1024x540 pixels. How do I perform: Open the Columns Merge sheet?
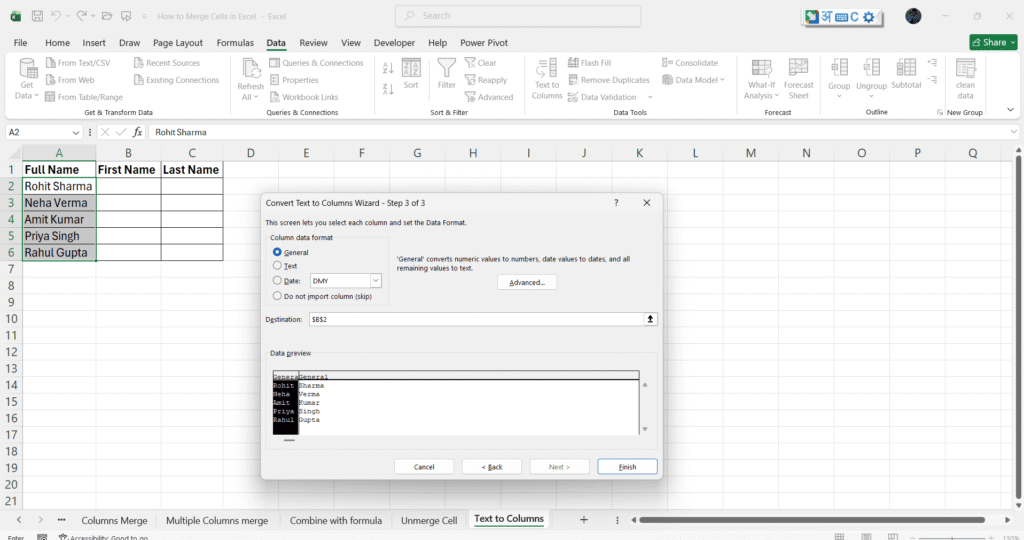click(114, 520)
